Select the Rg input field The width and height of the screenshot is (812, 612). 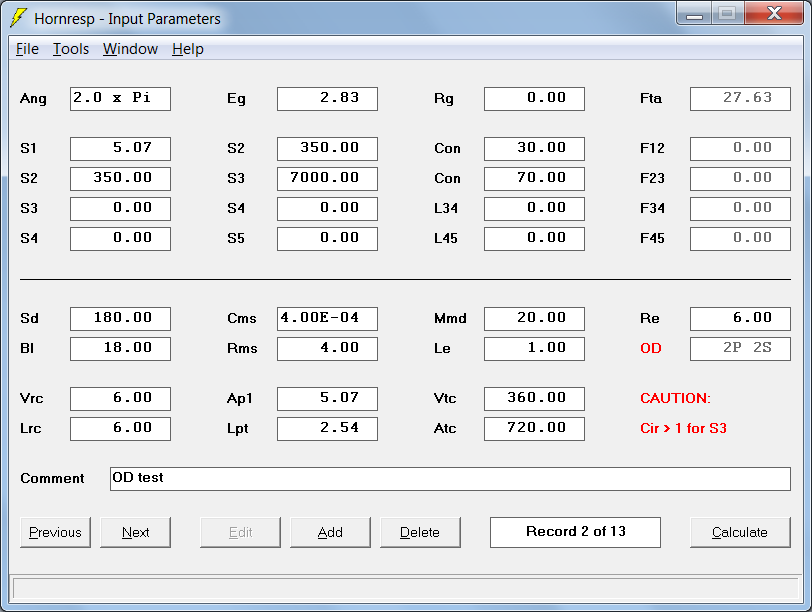534,99
